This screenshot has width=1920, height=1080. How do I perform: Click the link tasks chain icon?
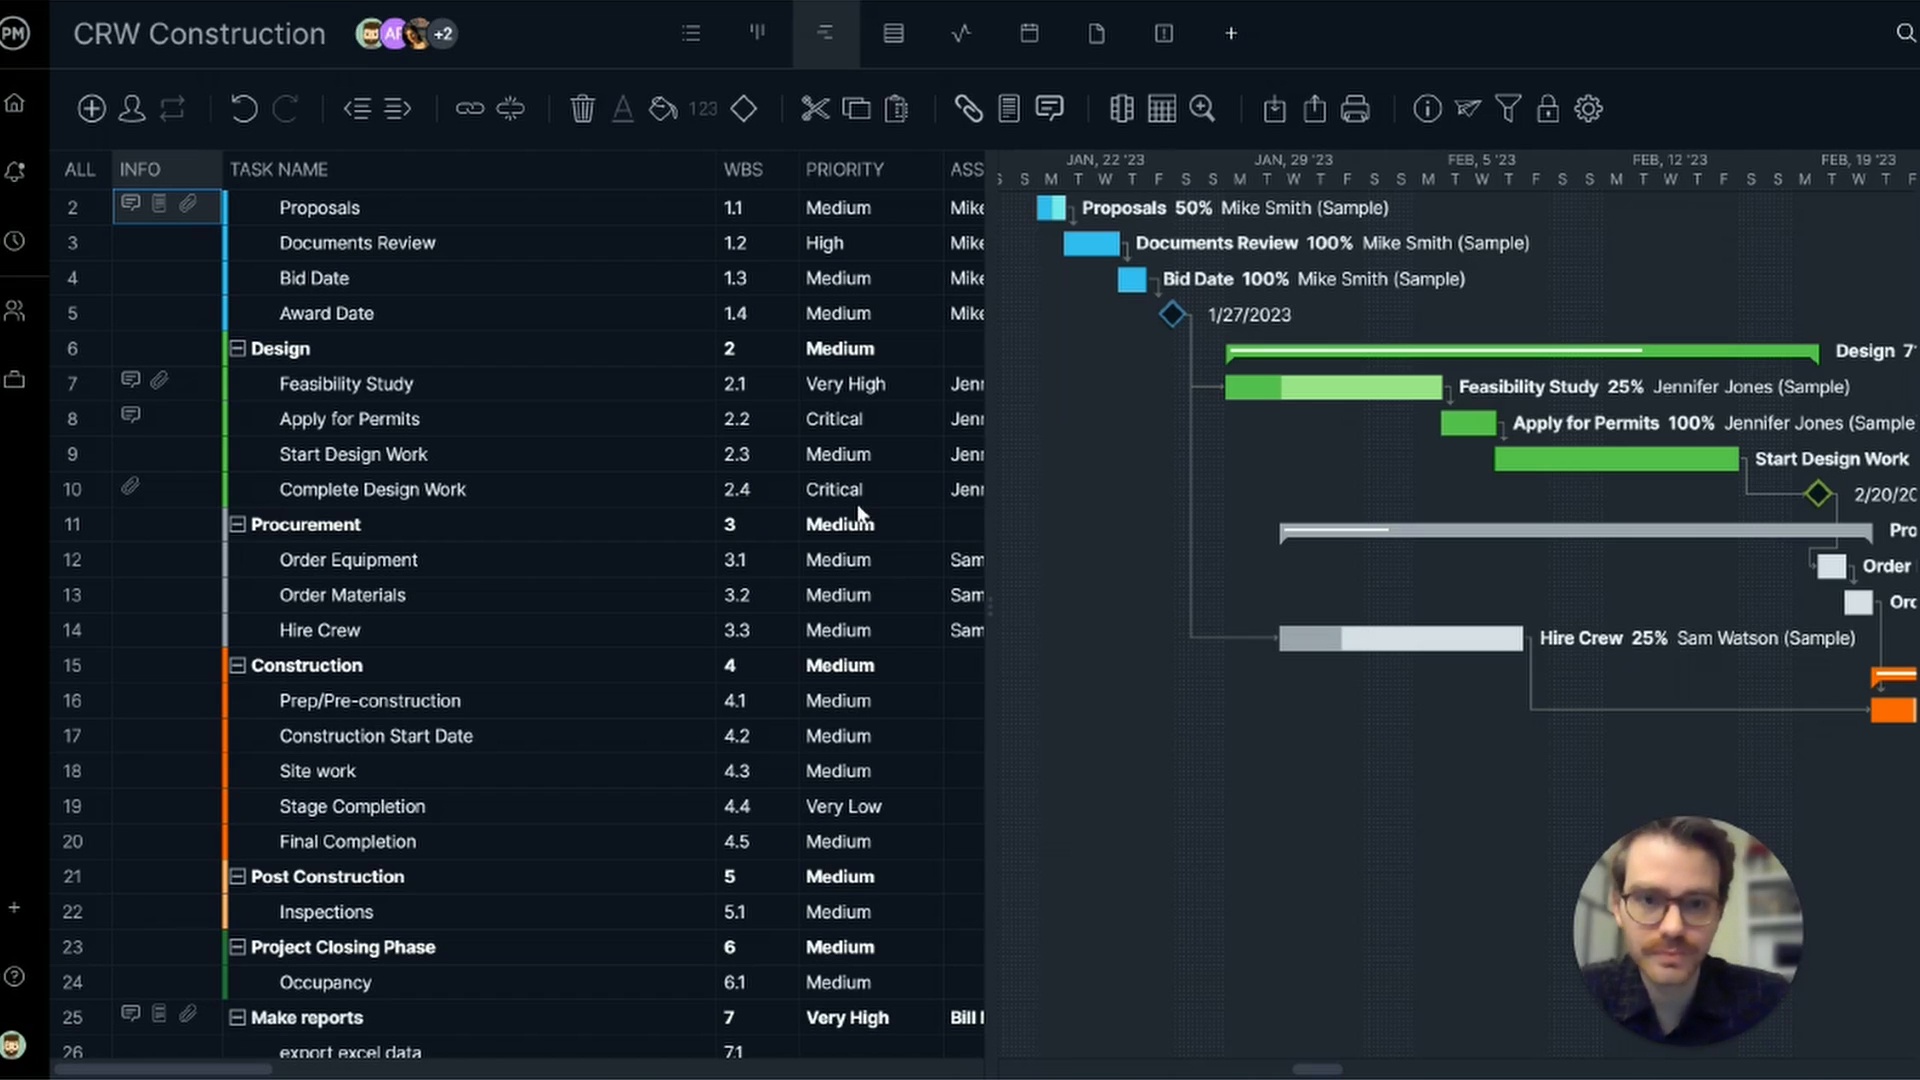(x=469, y=109)
